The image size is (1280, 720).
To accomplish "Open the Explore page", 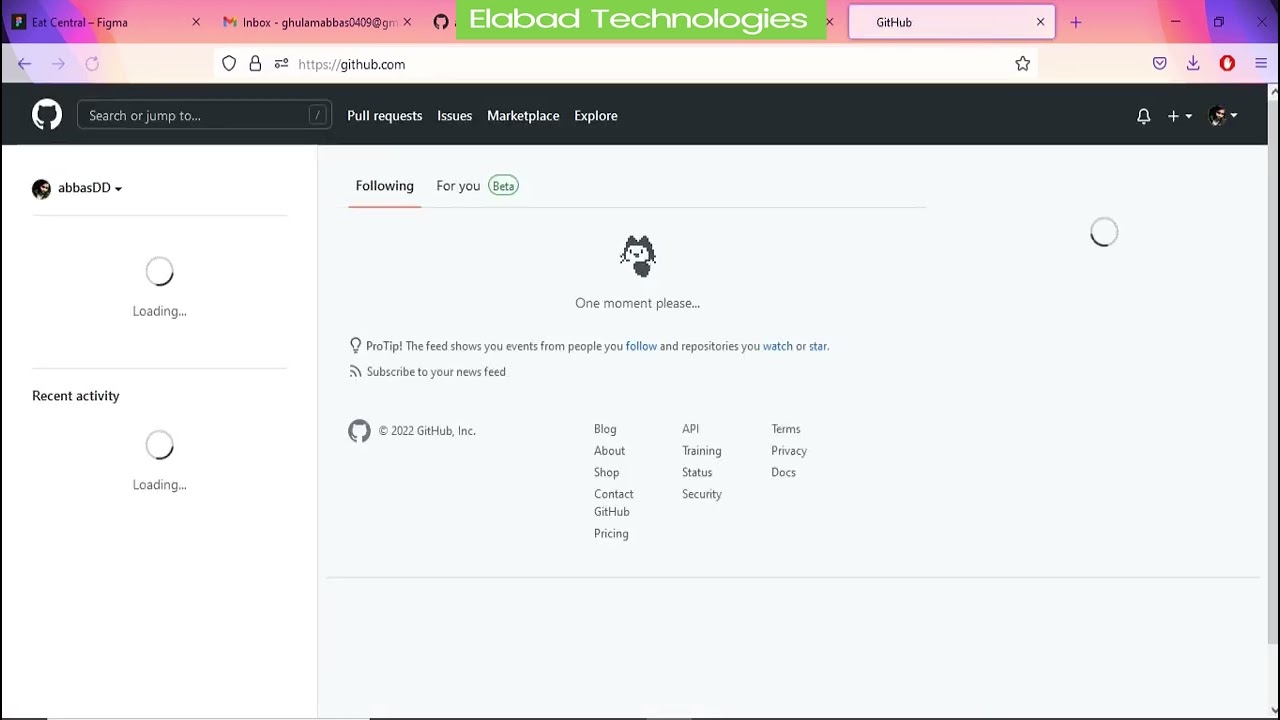I will tap(595, 115).
